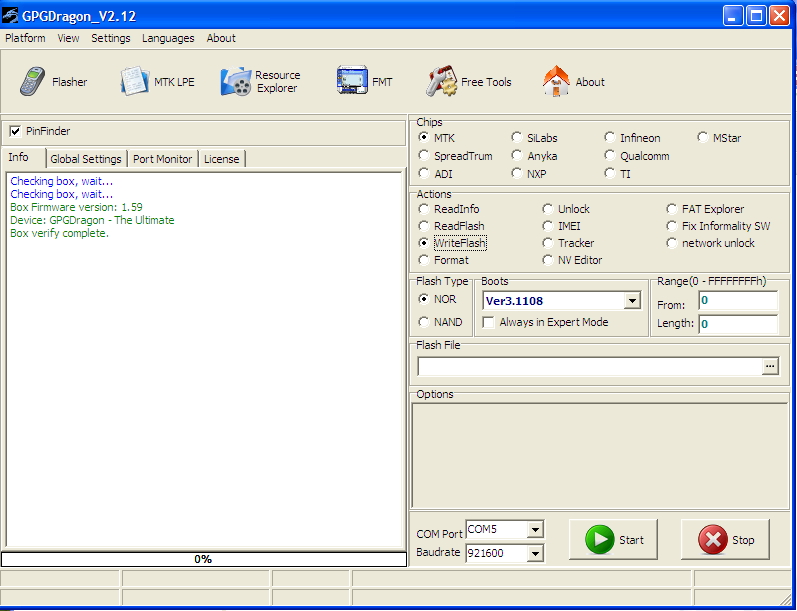Choose the Format action
797x611 pixels.
423,260
